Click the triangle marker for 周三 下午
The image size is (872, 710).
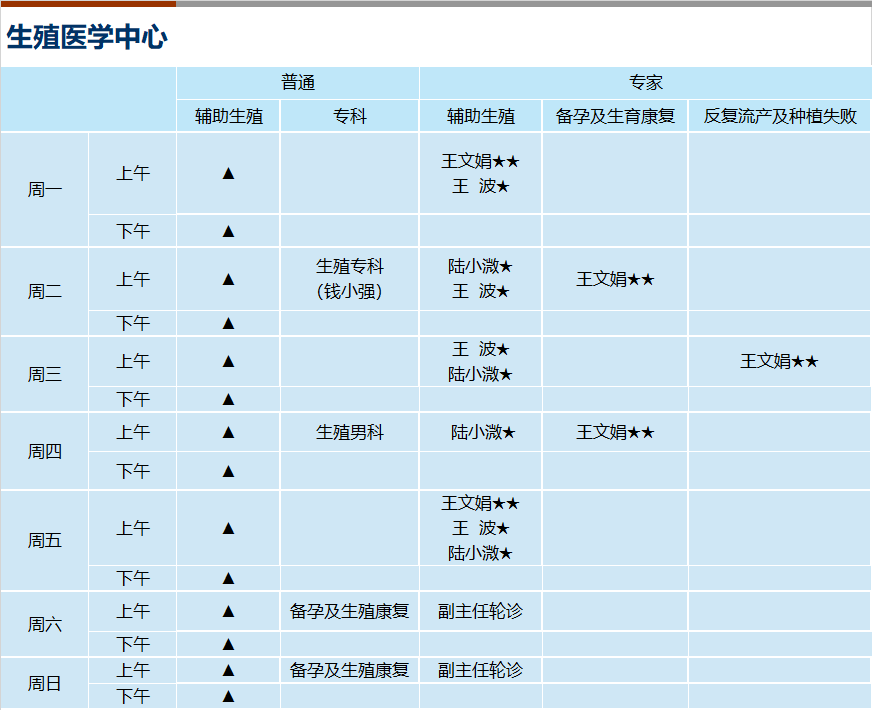(228, 399)
